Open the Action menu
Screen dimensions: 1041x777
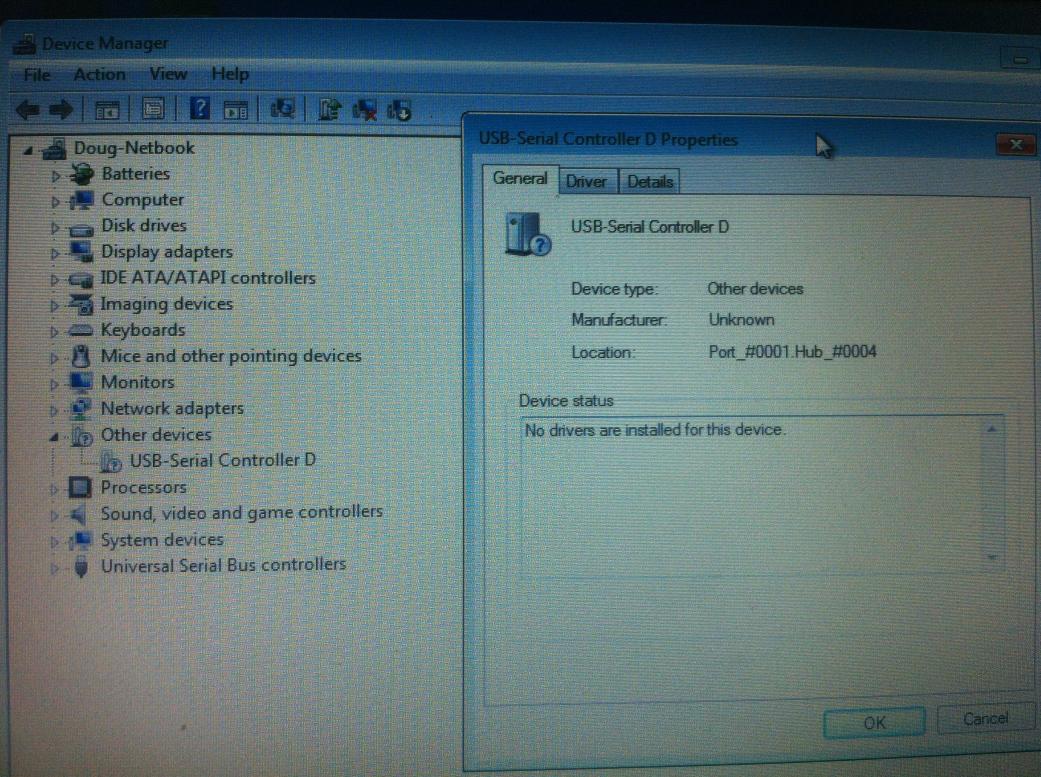pyautogui.click(x=99, y=74)
